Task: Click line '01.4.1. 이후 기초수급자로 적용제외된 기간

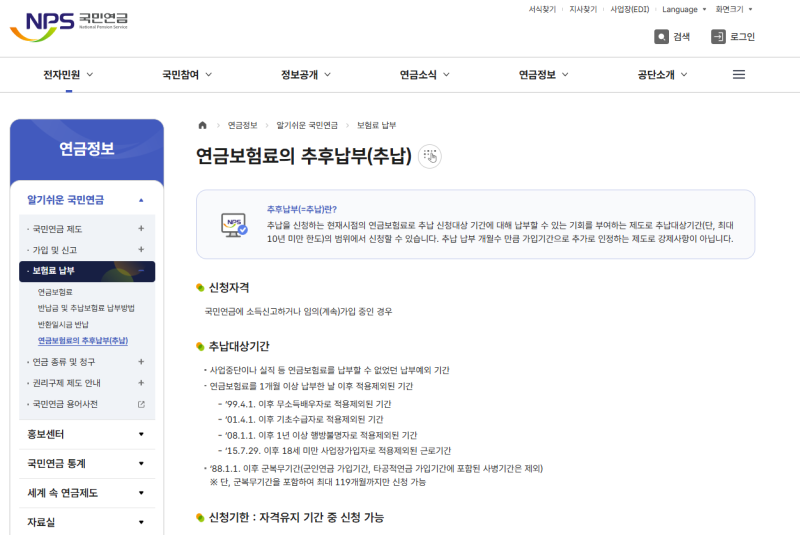Action: (304, 419)
